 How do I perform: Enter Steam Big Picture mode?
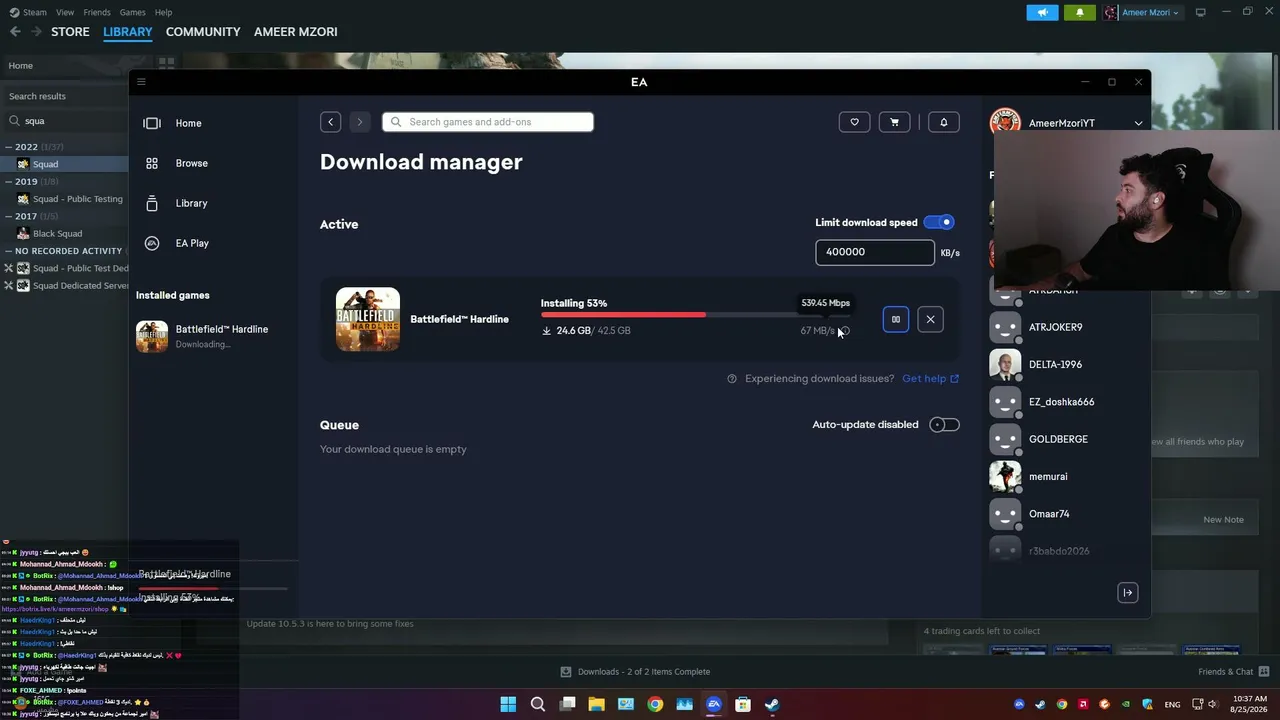coord(1201,12)
